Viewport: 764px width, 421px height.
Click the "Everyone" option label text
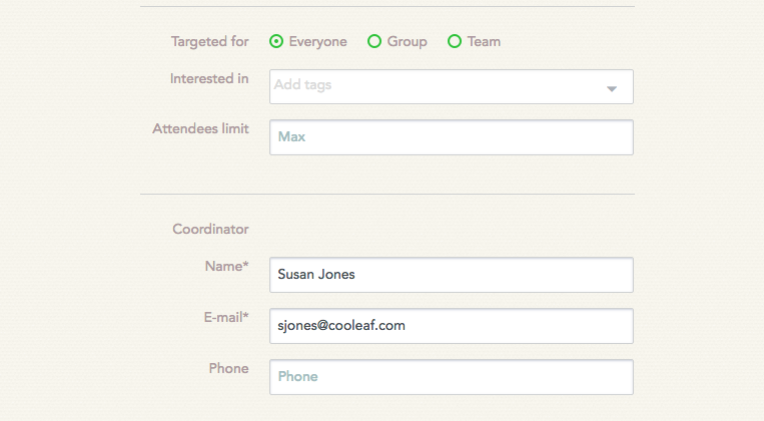(x=318, y=42)
